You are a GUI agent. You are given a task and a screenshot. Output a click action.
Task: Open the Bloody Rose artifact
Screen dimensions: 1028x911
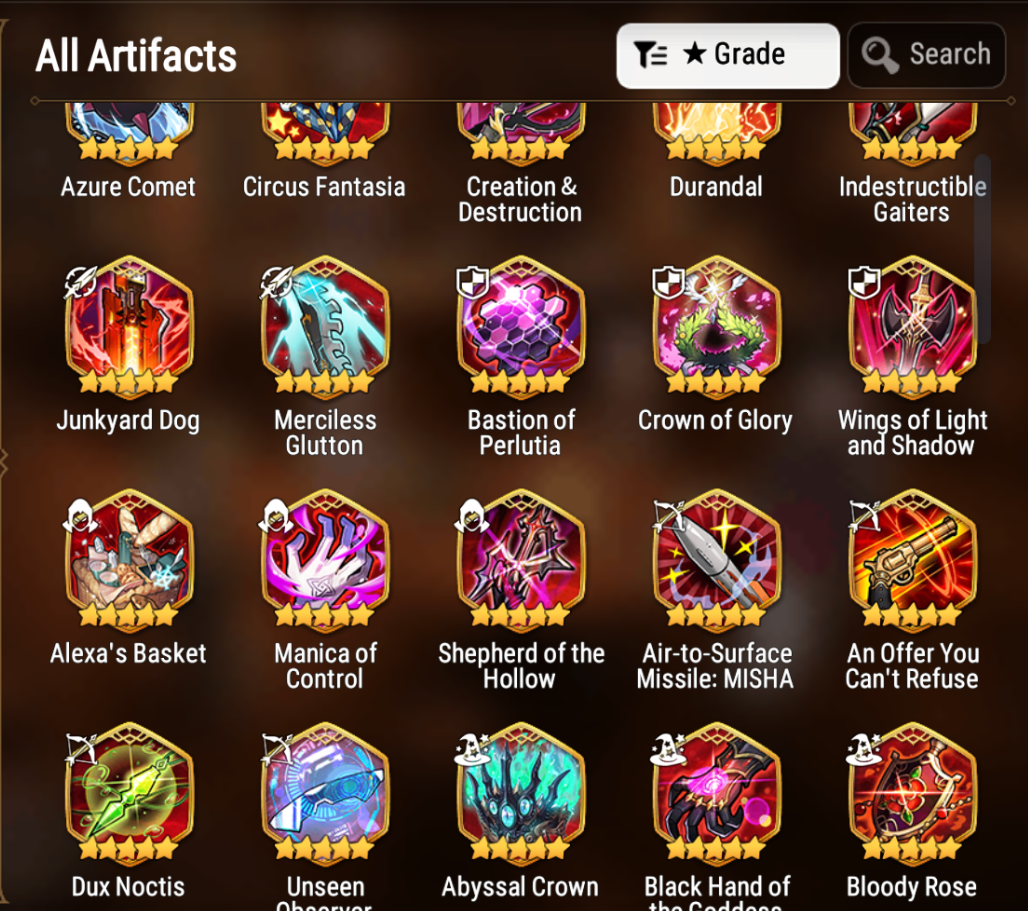pyautogui.click(x=912, y=793)
